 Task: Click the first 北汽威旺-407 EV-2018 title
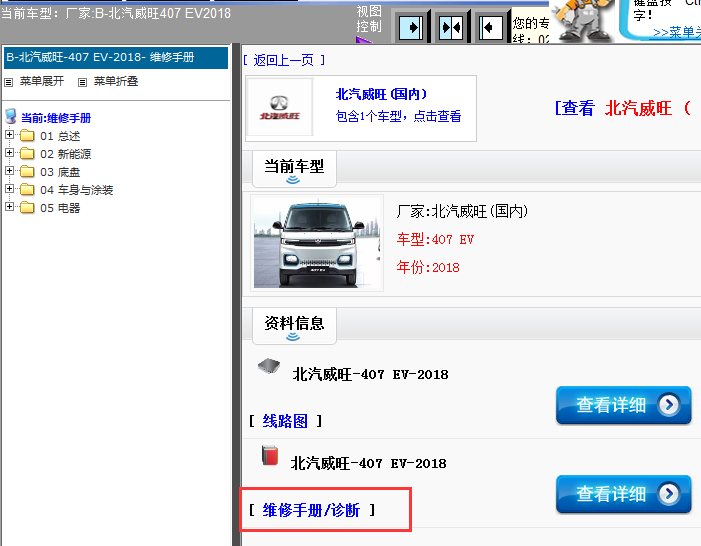[370, 374]
